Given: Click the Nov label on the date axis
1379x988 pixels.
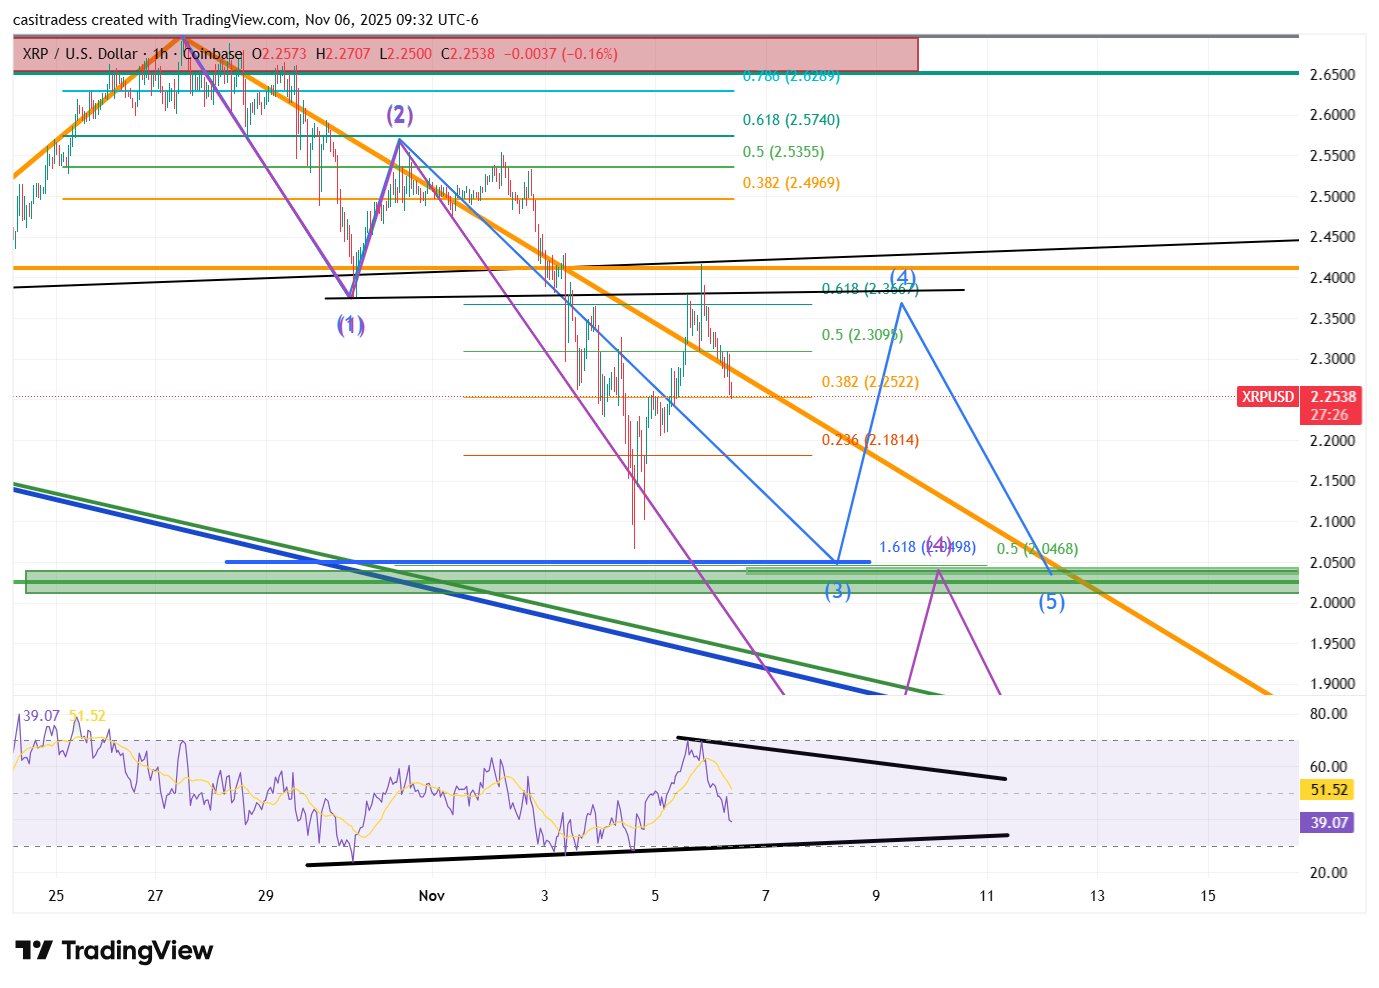Looking at the screenshot, I should point(431,895).
